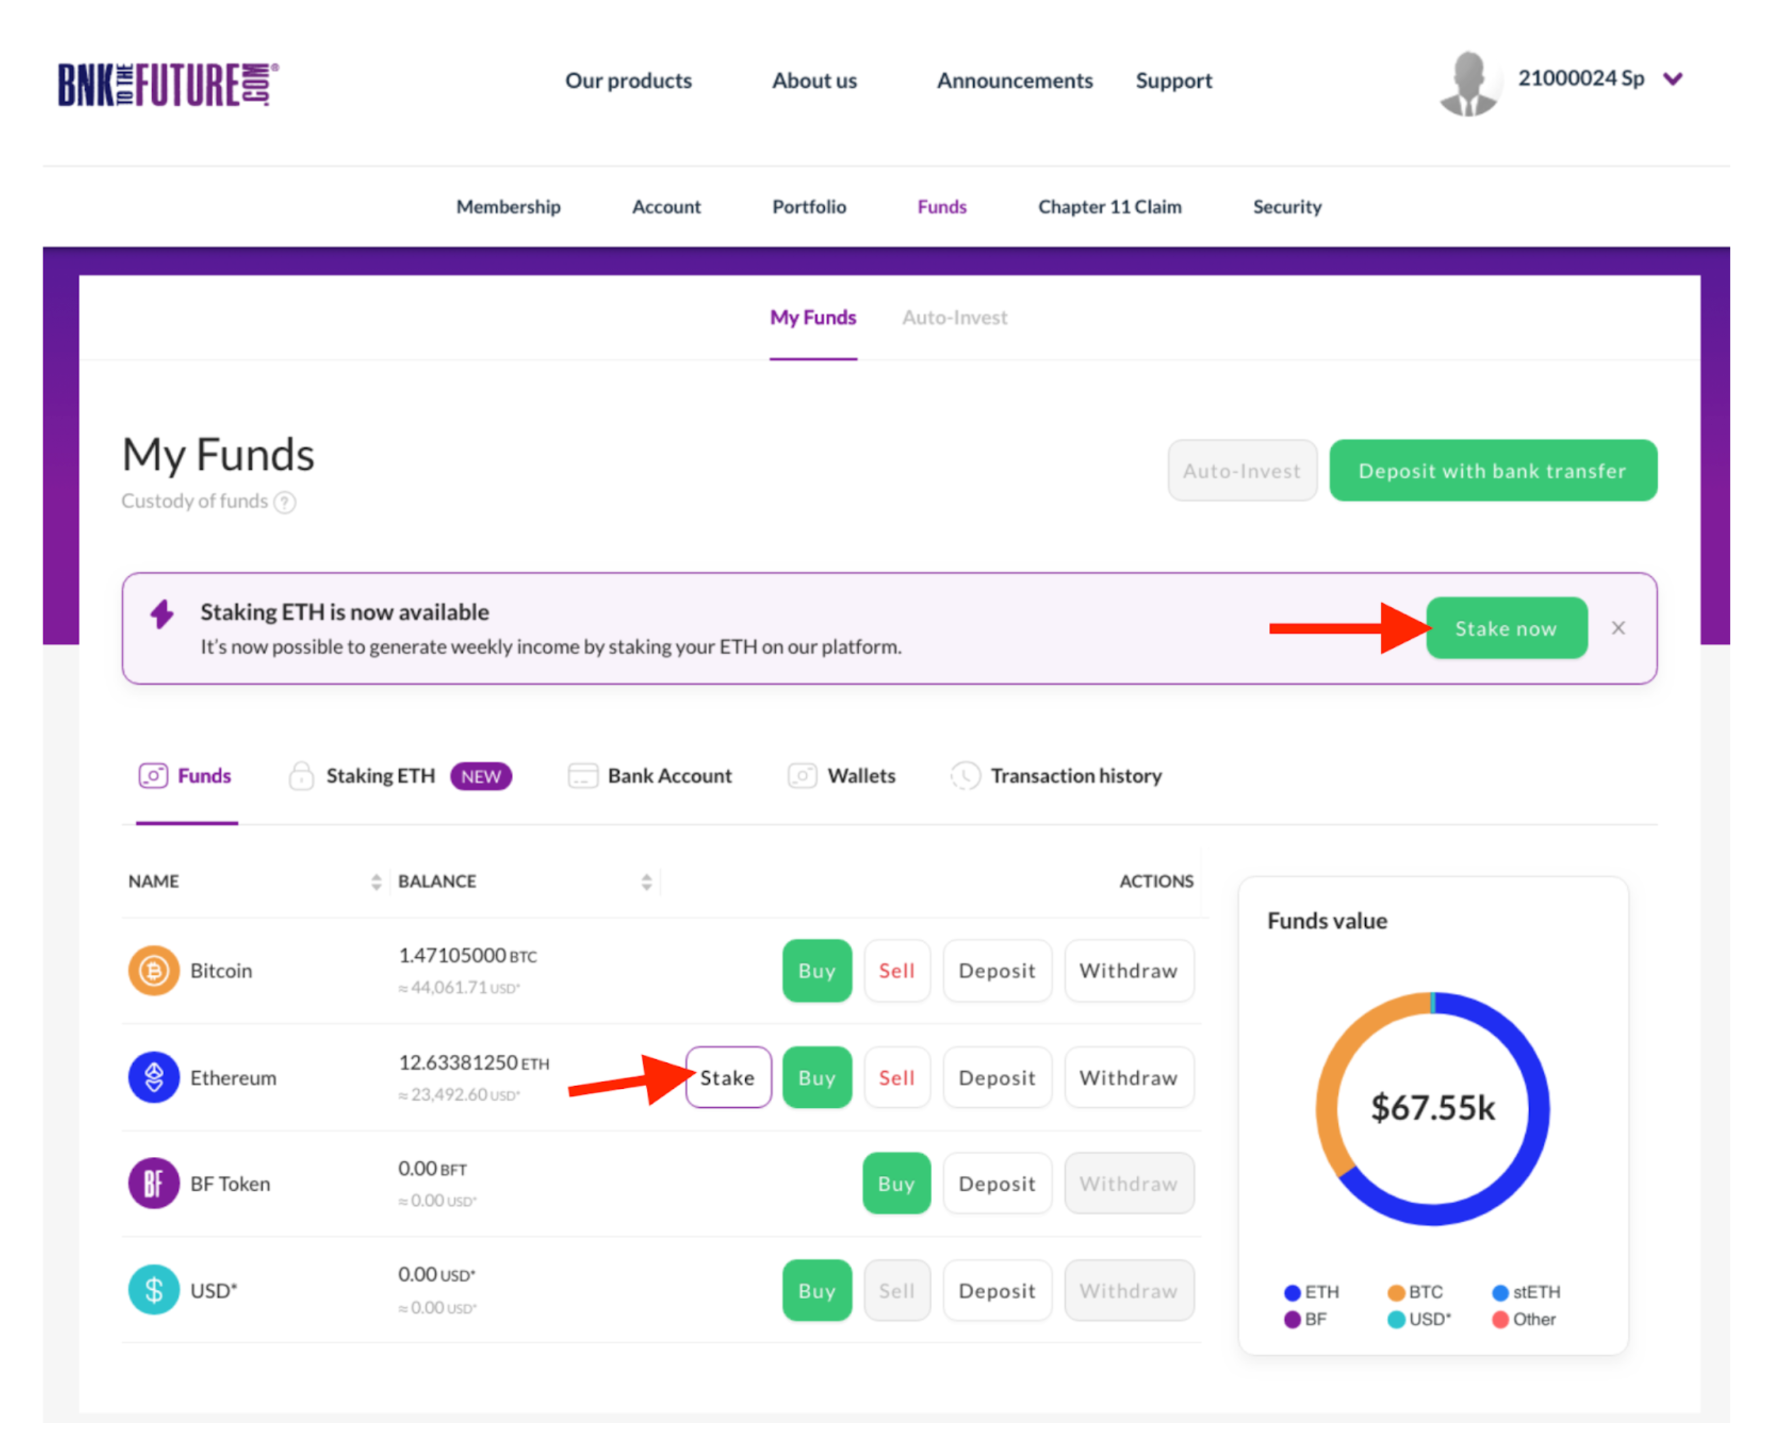Click the BTC legend color dot
This screenshot has height=1440, width=1765.
1396,1293
